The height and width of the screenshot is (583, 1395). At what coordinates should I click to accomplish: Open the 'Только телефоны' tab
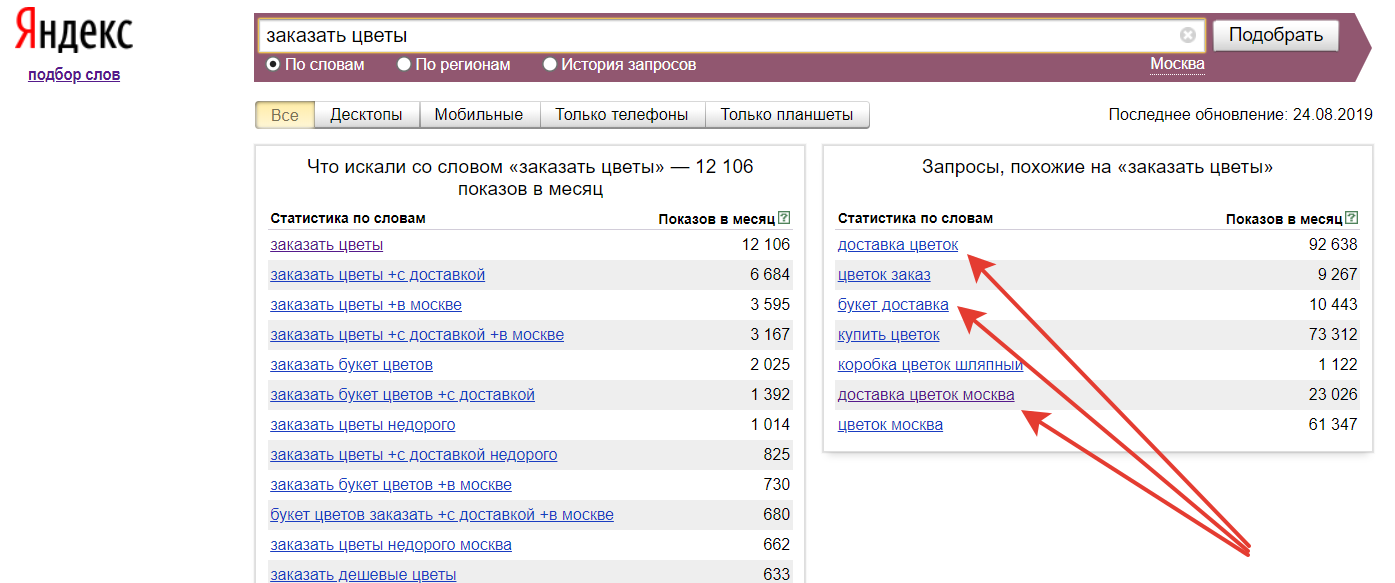(x=621, y=115)
